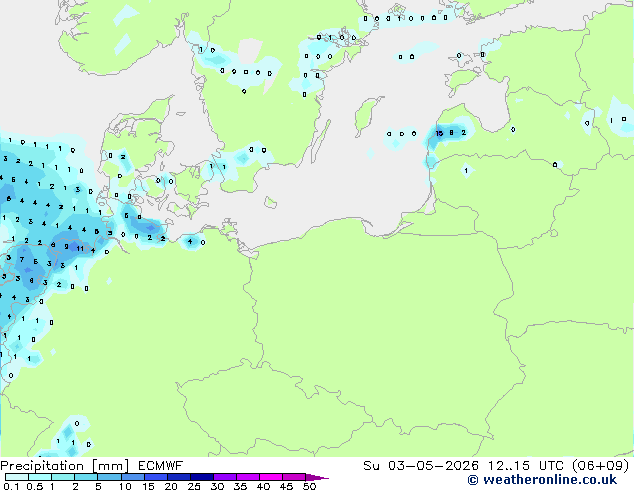
Task: Click the '(06+09)' forecast step label
Action: 601,466
